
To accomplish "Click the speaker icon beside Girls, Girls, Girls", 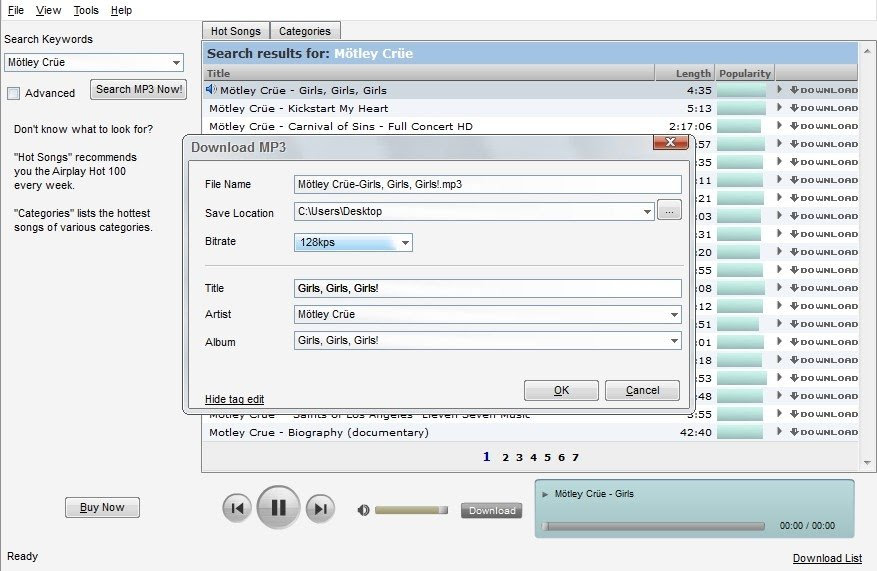I will coord(211,89).
